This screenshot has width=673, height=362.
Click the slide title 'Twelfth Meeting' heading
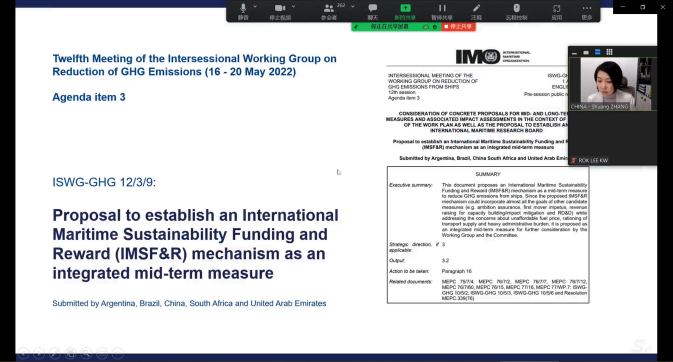tap(194, 65)
